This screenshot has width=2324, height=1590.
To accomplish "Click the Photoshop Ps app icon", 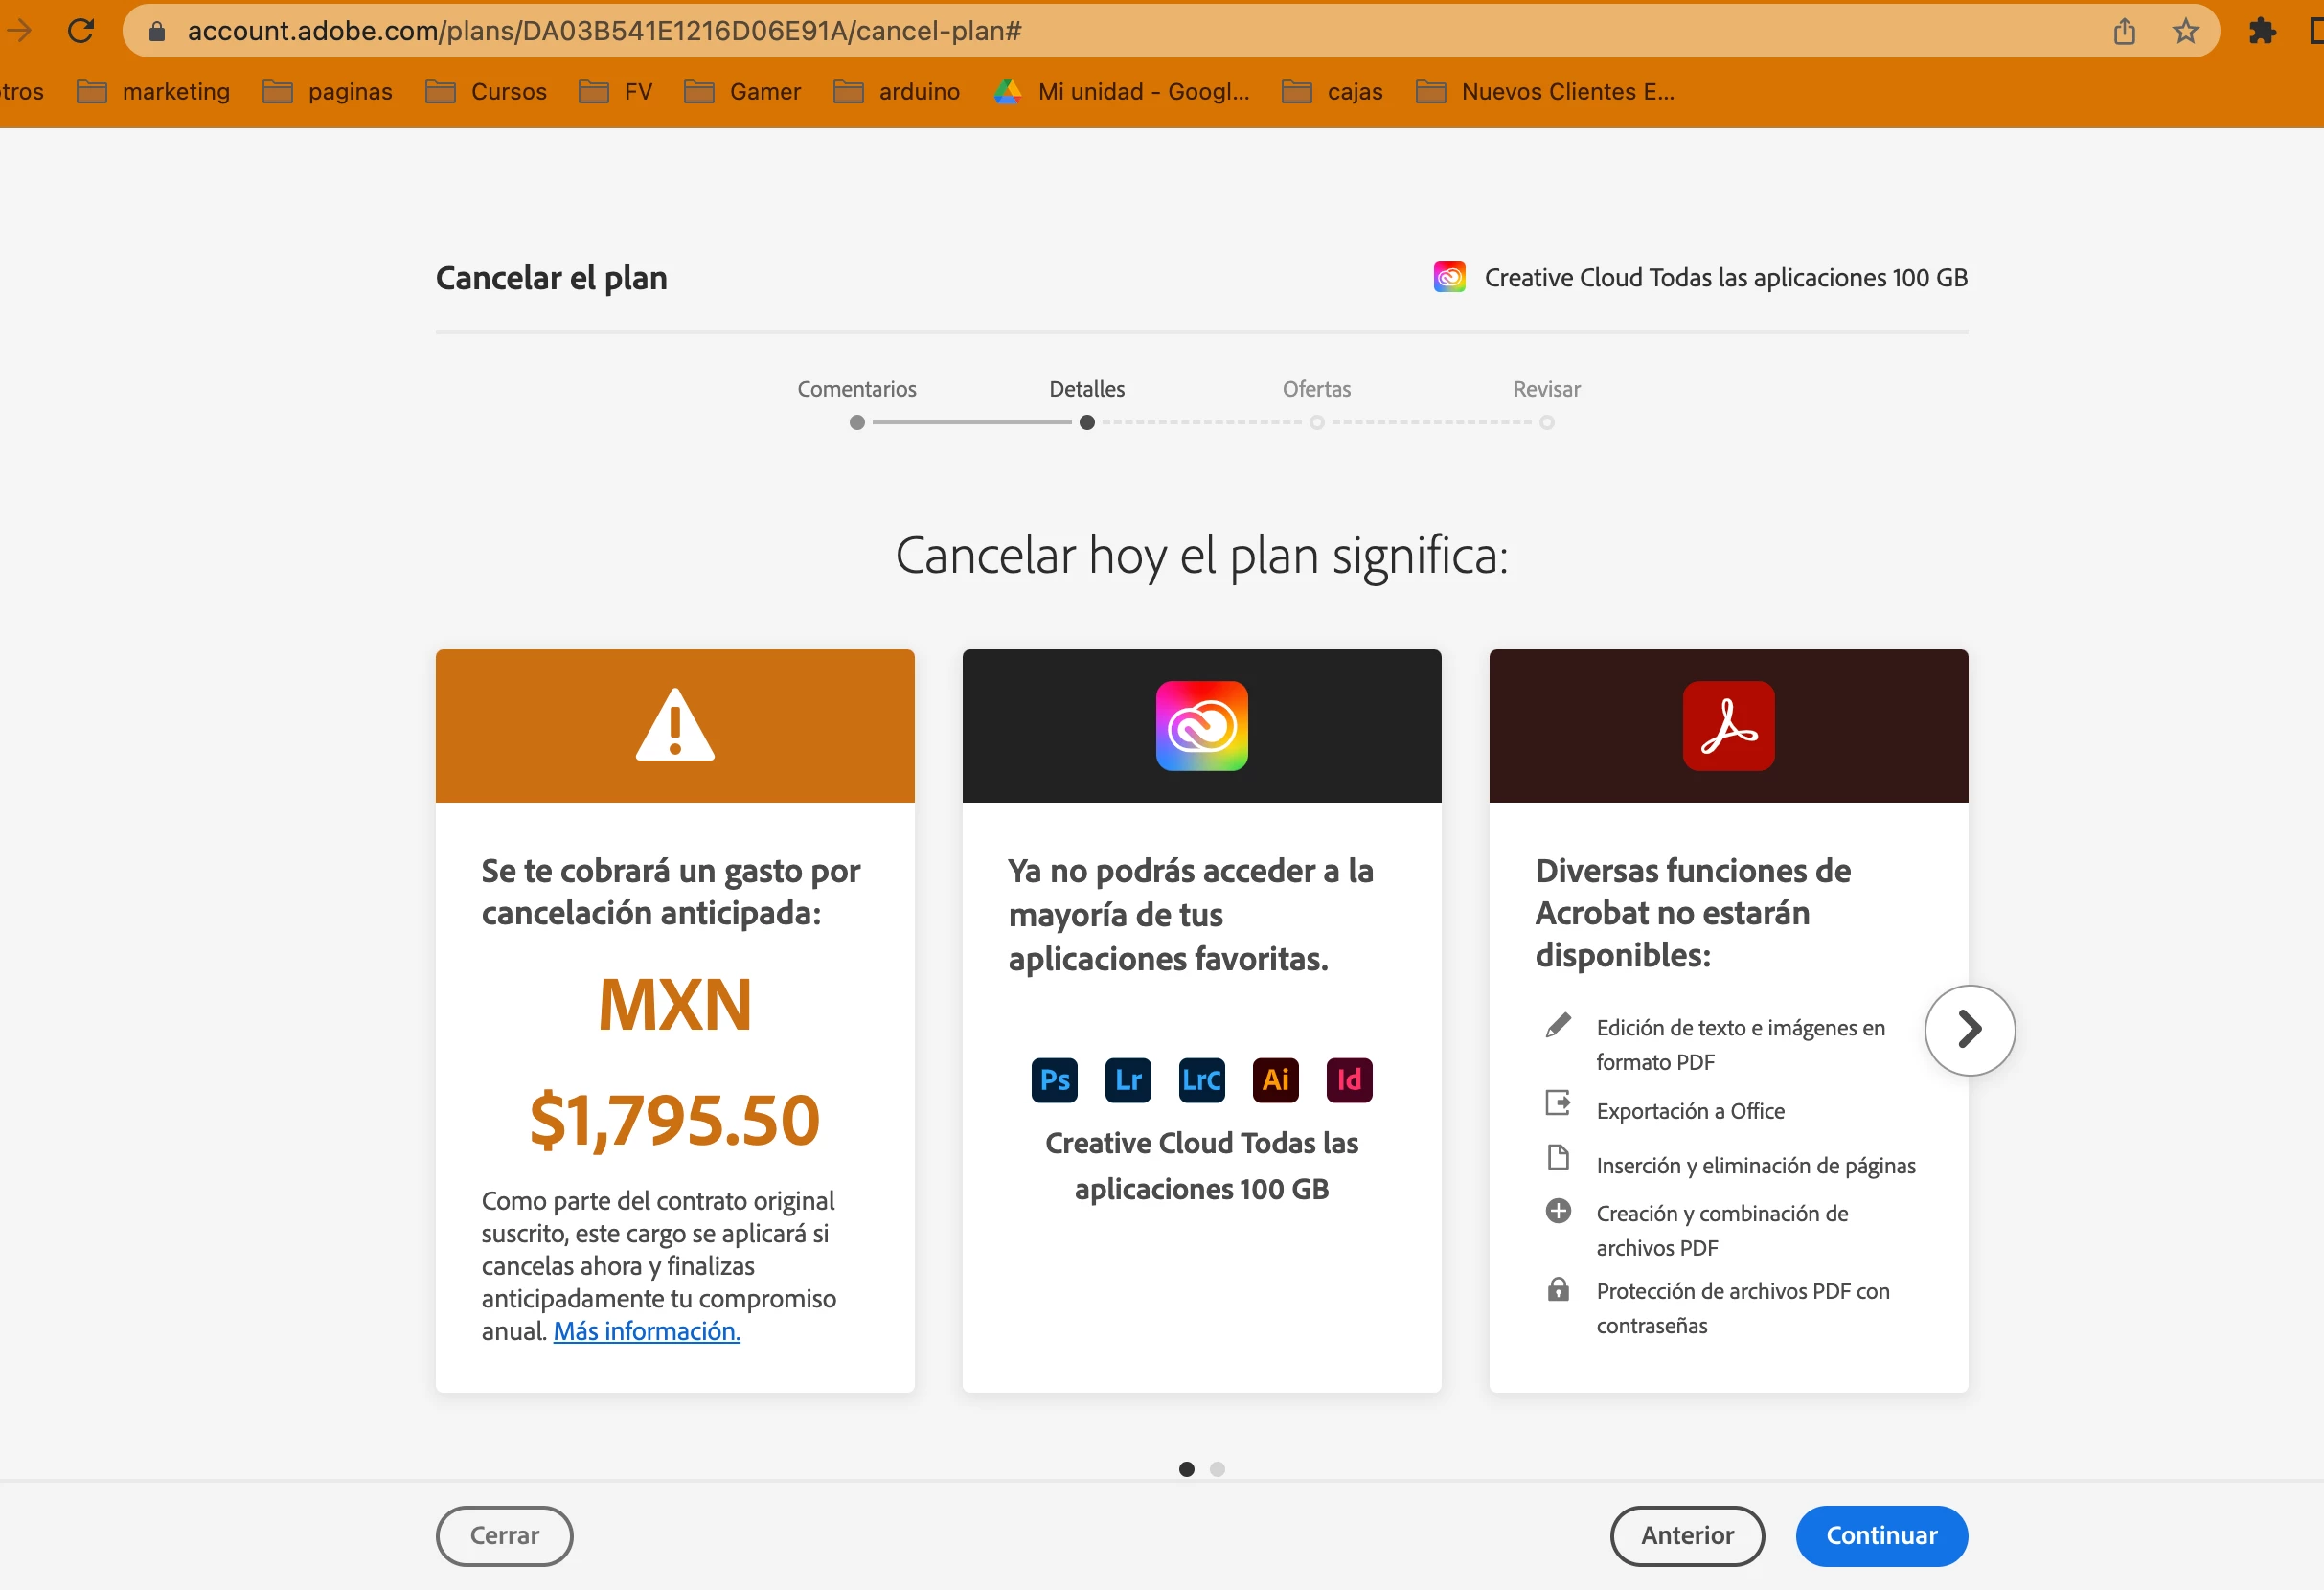I will point(1054,1080).
